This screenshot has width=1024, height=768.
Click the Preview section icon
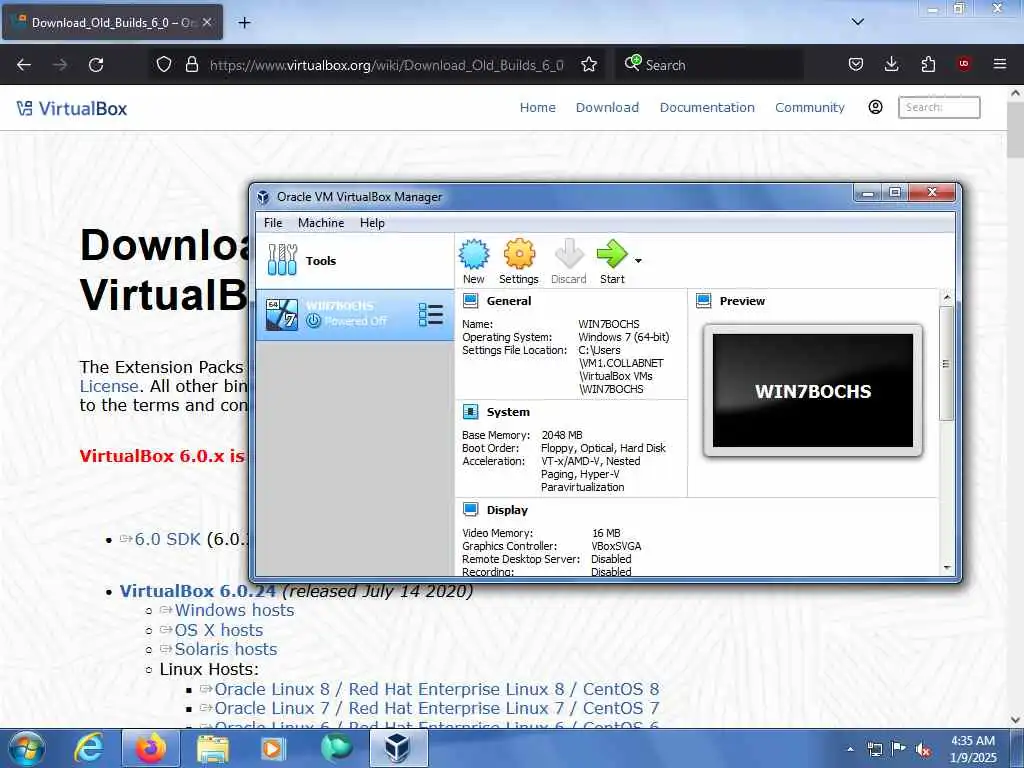pos(703,301)
